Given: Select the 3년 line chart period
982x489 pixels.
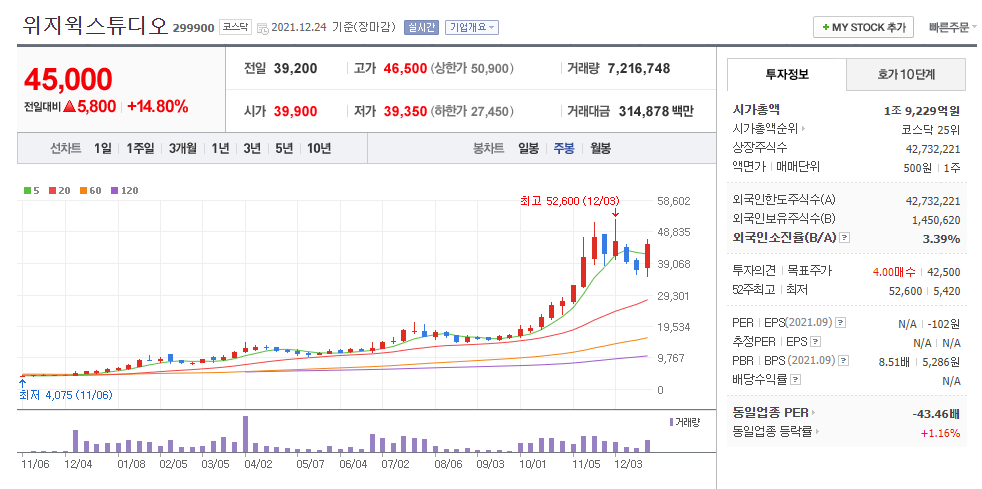Looking at the screenshot, I should click(252, 149).
